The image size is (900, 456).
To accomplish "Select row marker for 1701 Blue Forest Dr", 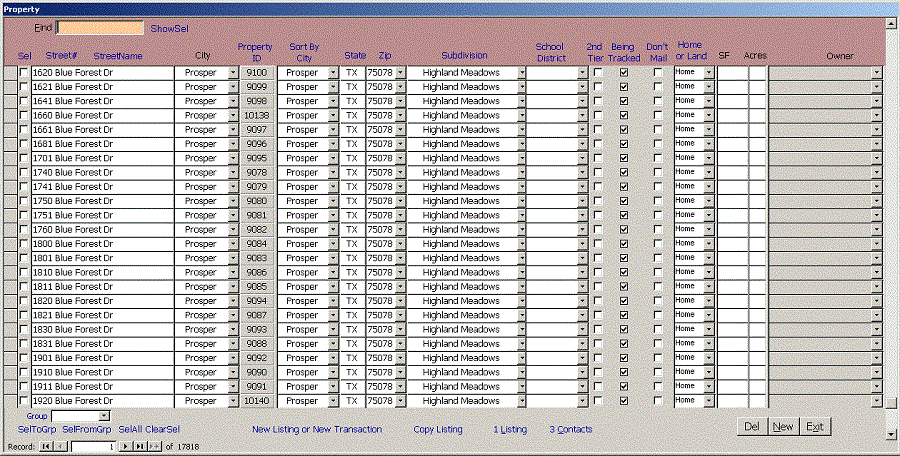I will click(x=10, y=159).
